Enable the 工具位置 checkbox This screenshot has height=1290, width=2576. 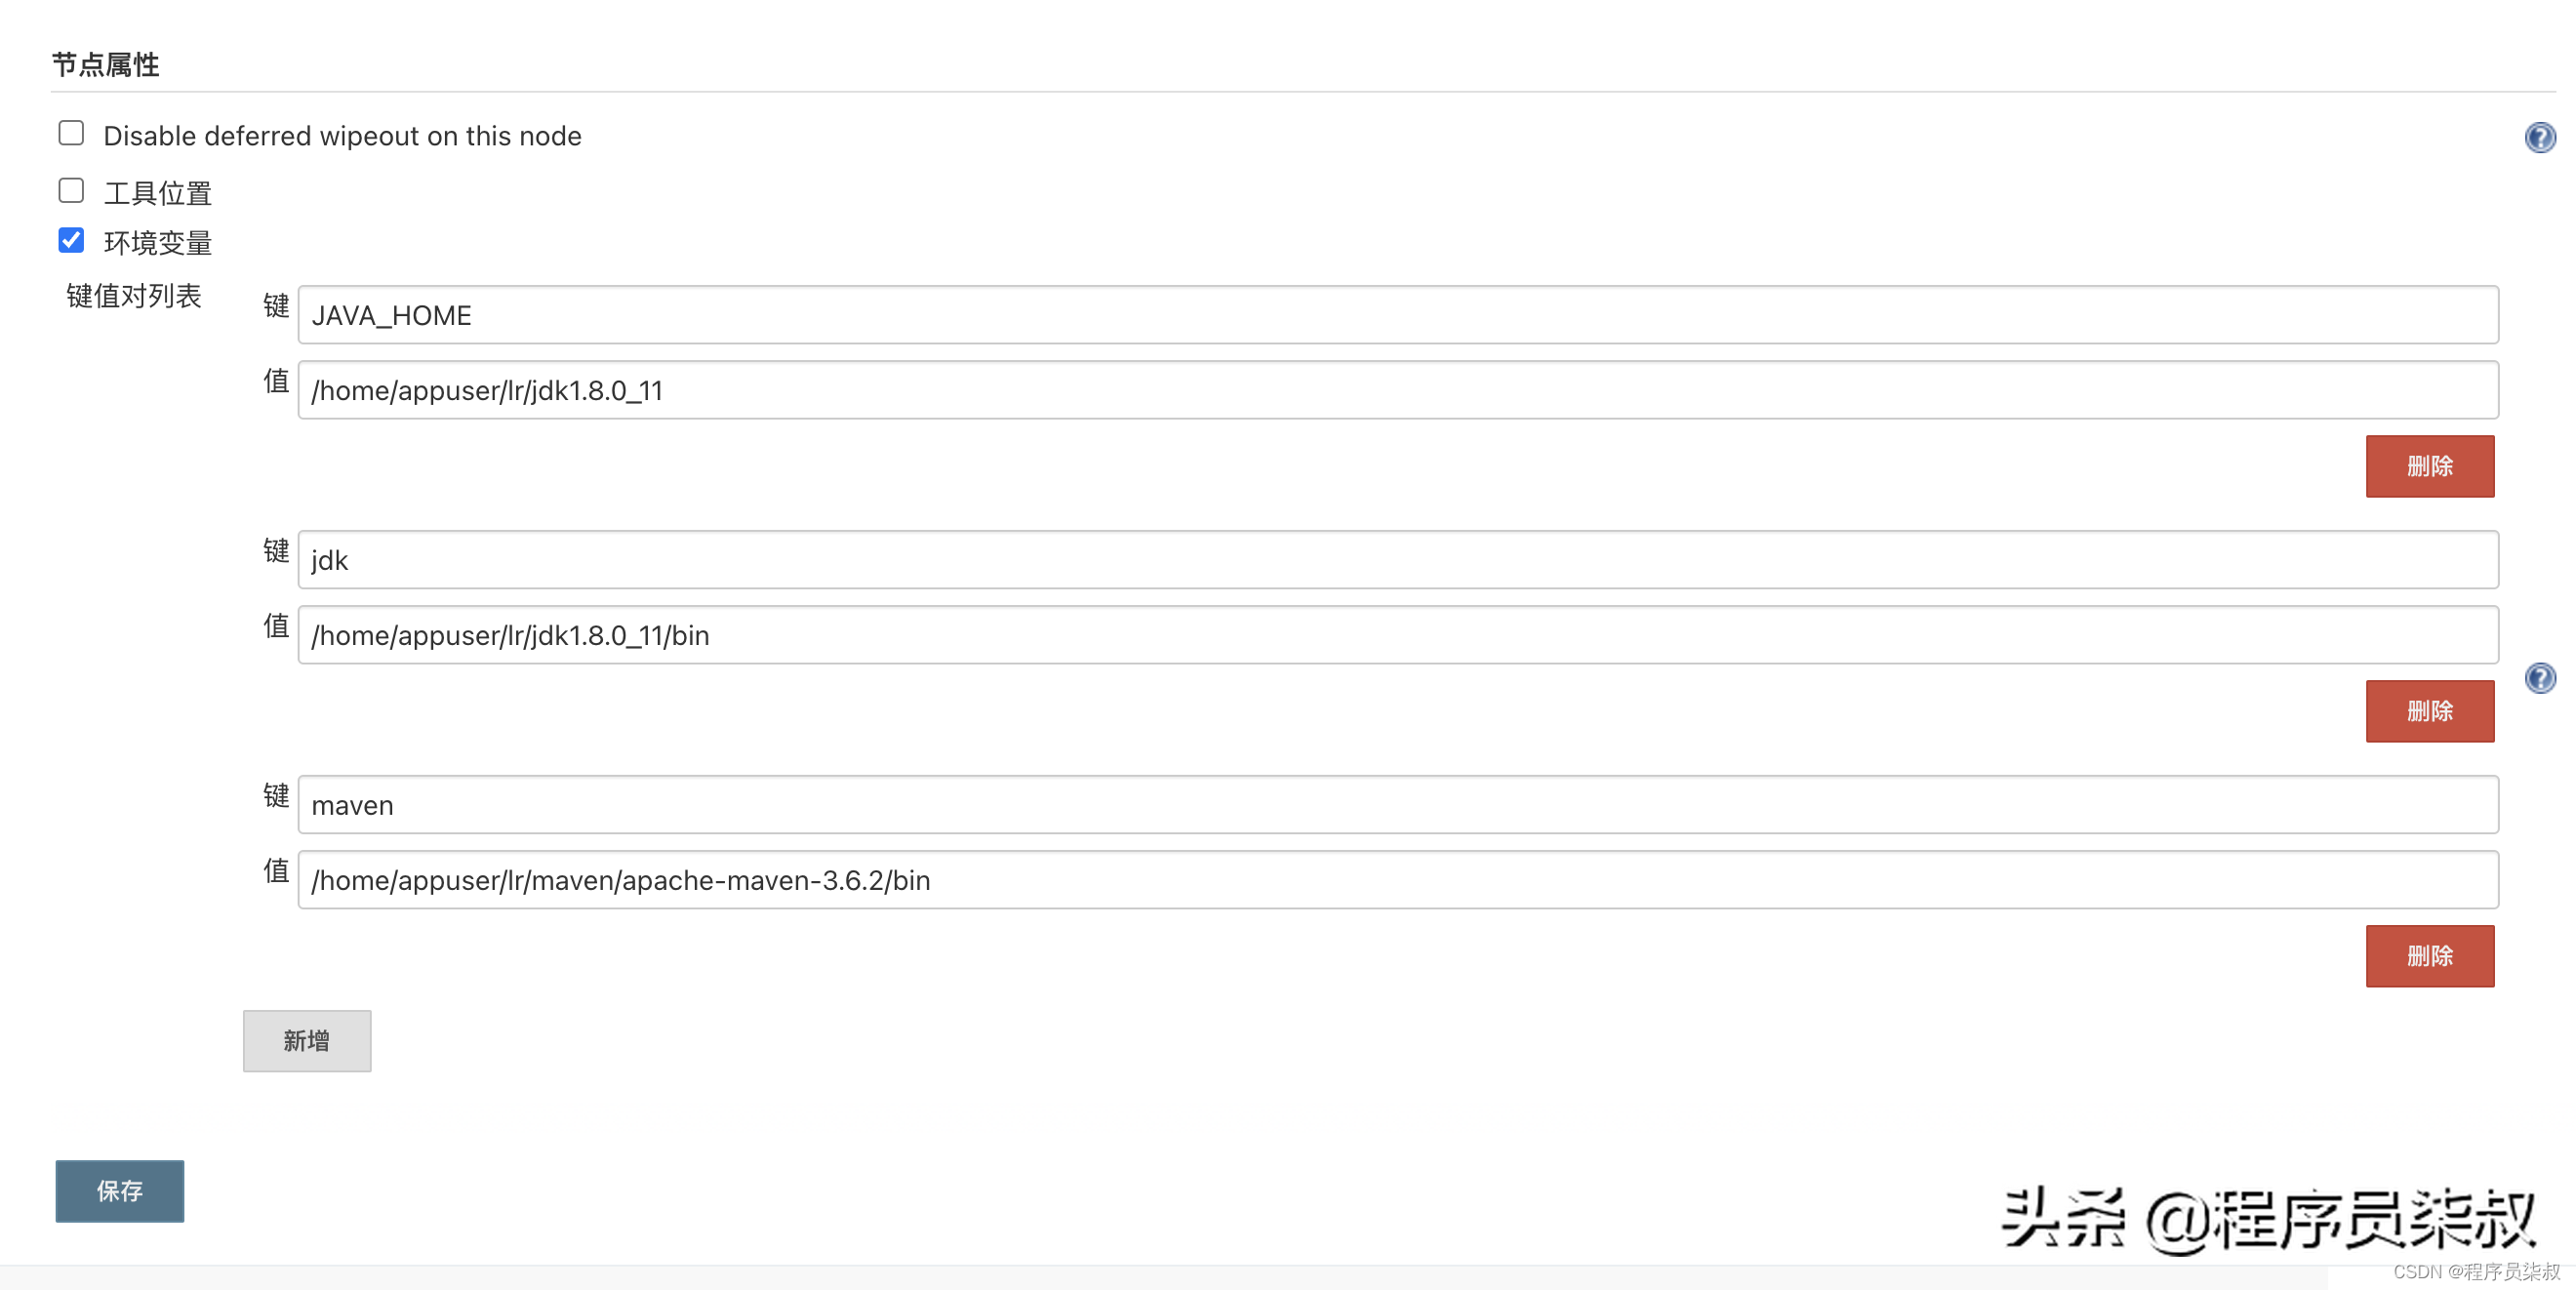[70, 187]
